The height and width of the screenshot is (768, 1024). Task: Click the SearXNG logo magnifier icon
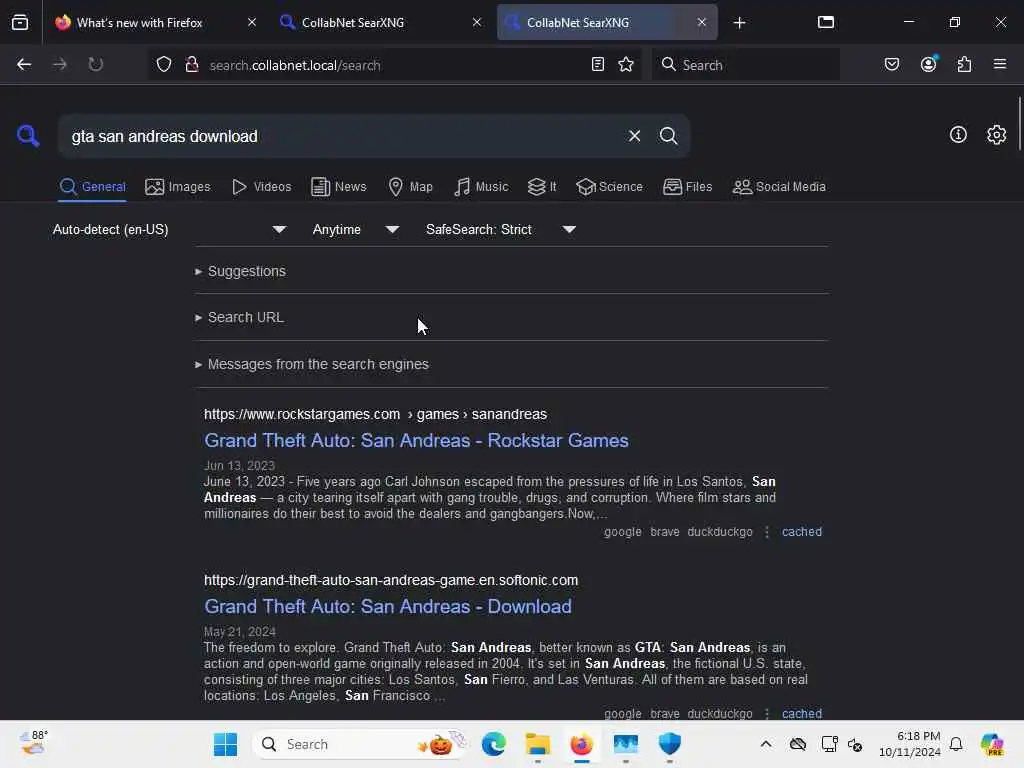click(x=28, y=136)
